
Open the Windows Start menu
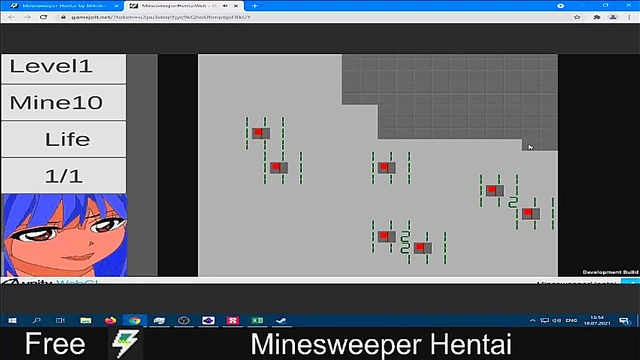[x=12, y=320]
